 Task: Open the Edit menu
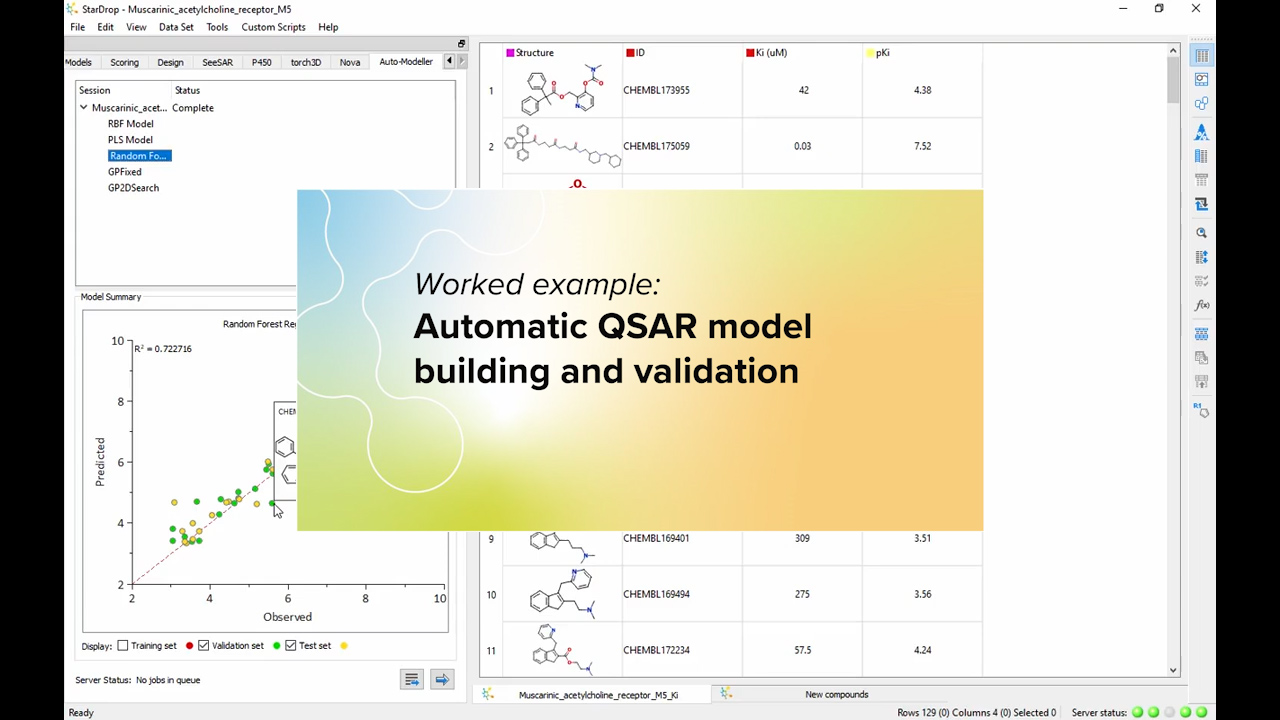coord(105,27)
